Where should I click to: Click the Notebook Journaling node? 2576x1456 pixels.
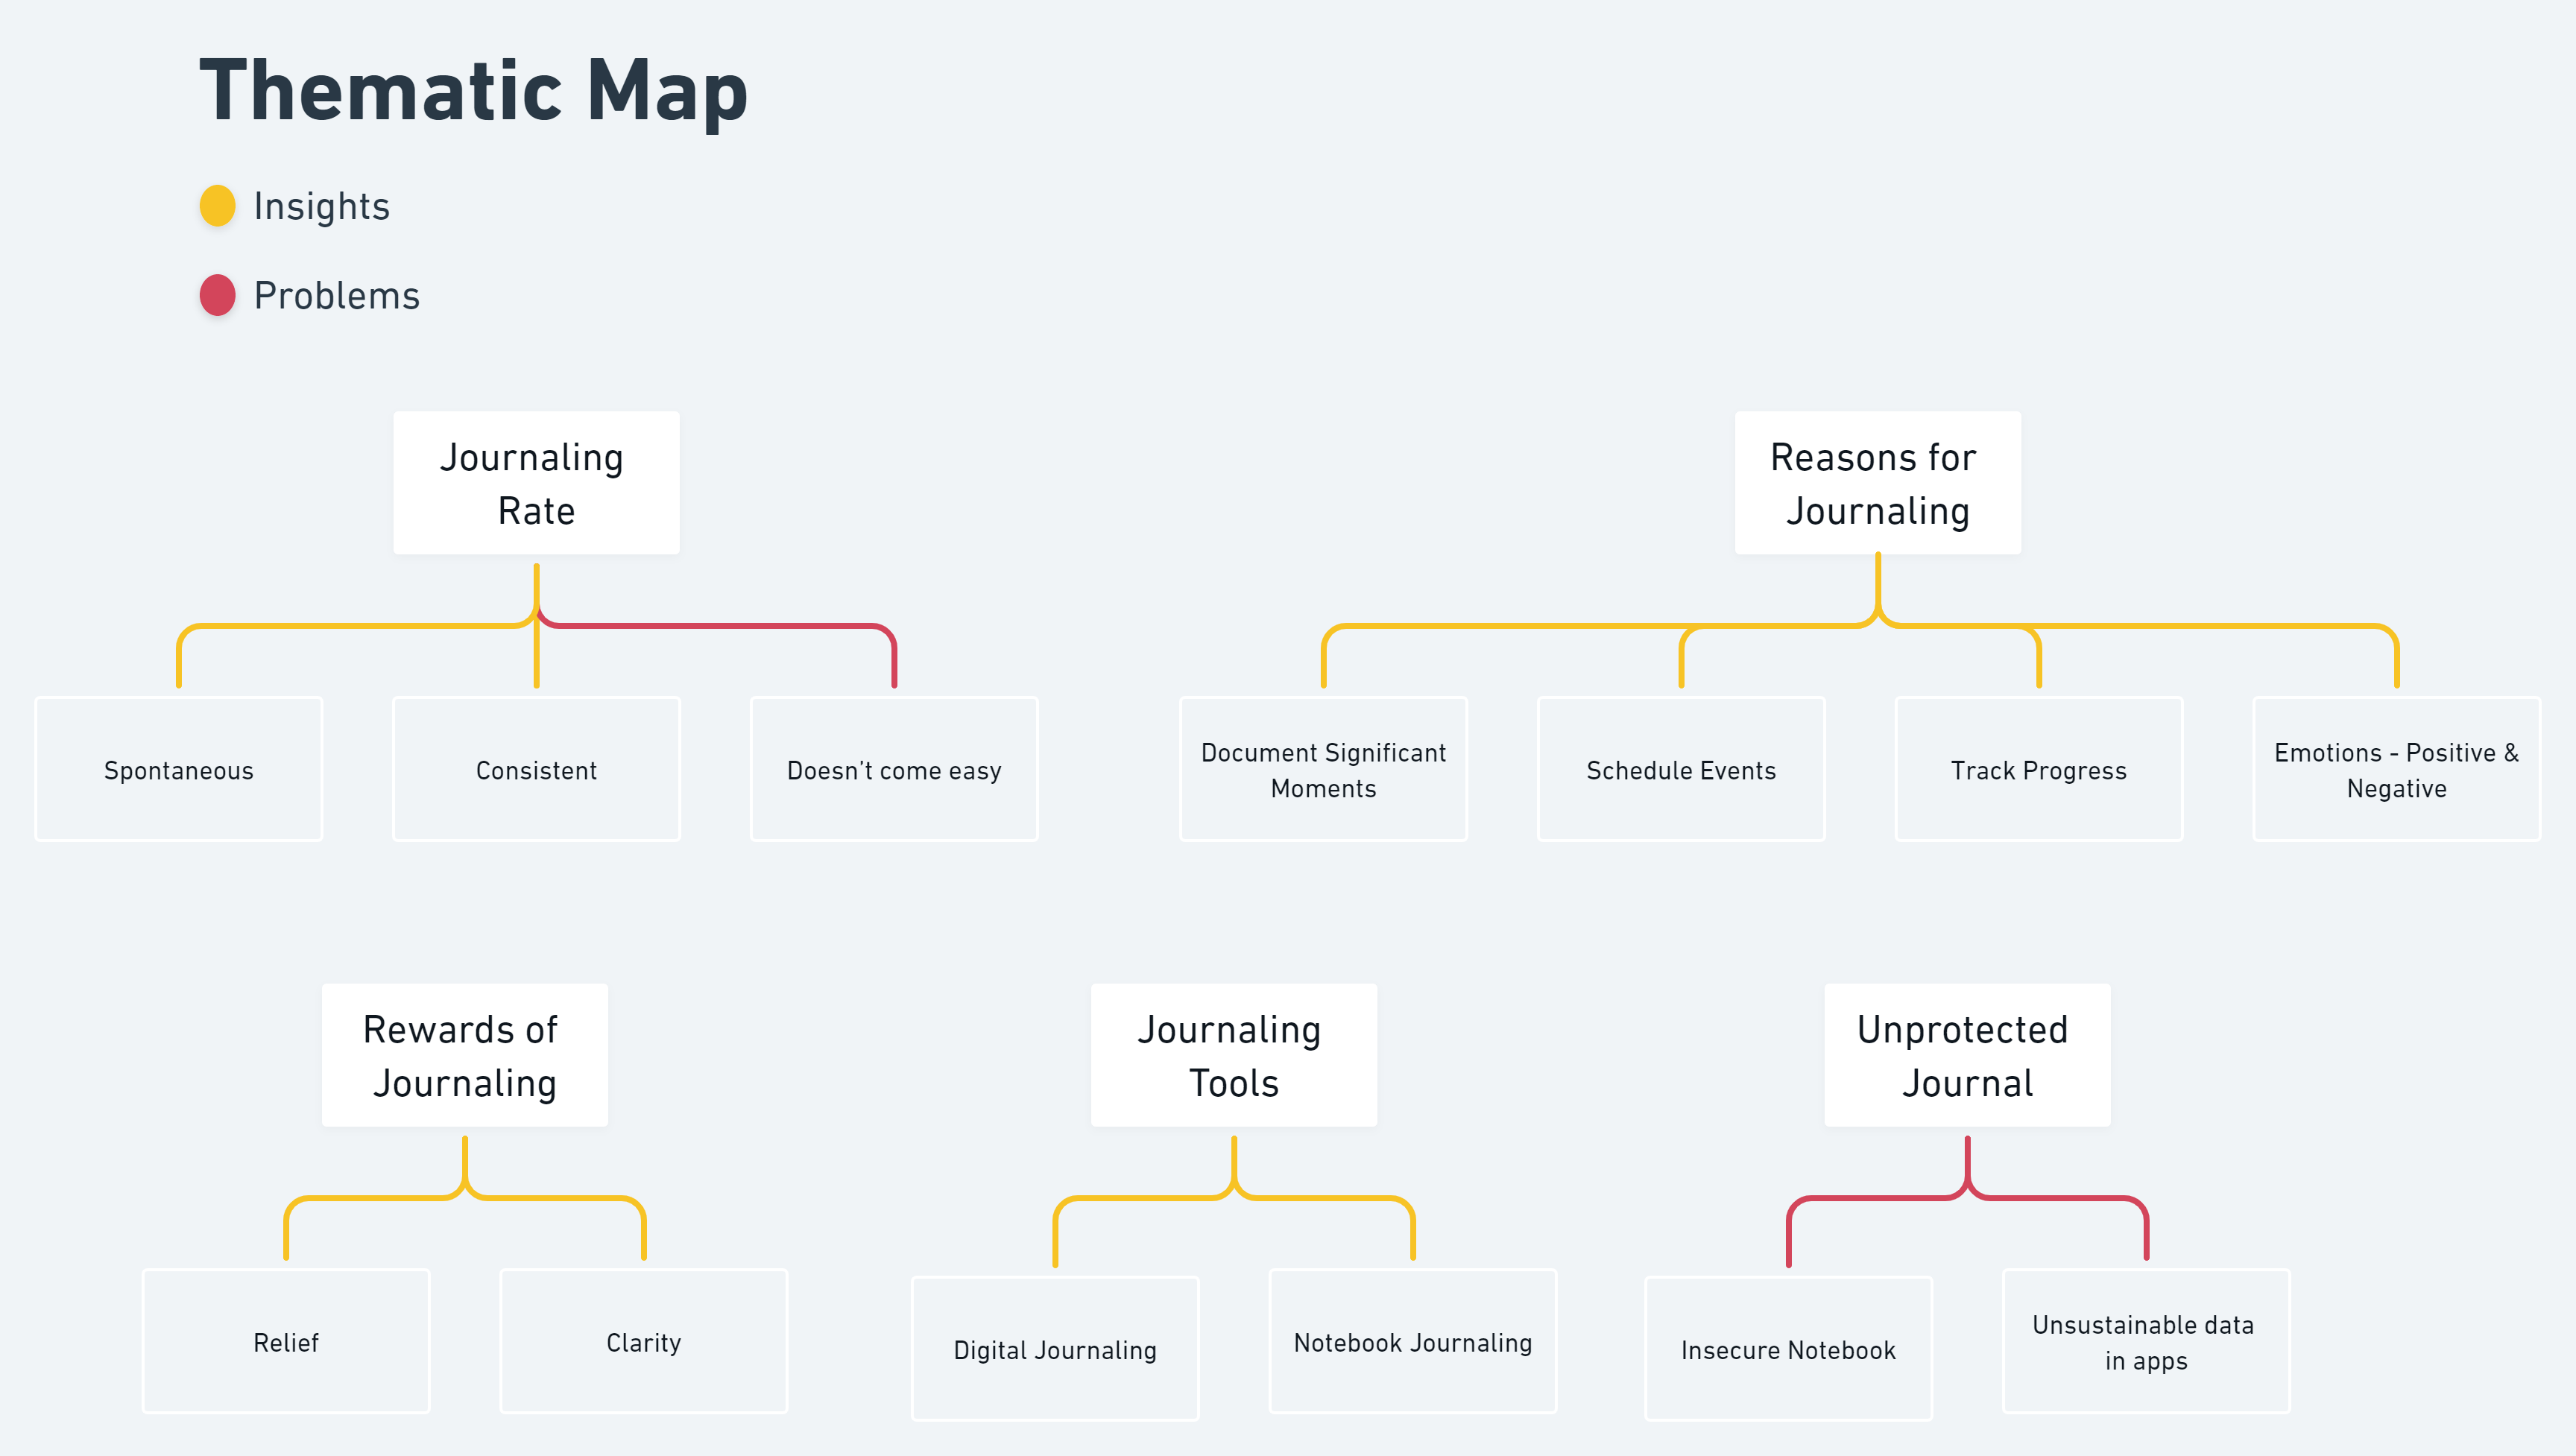(x=1413, y=1341)
